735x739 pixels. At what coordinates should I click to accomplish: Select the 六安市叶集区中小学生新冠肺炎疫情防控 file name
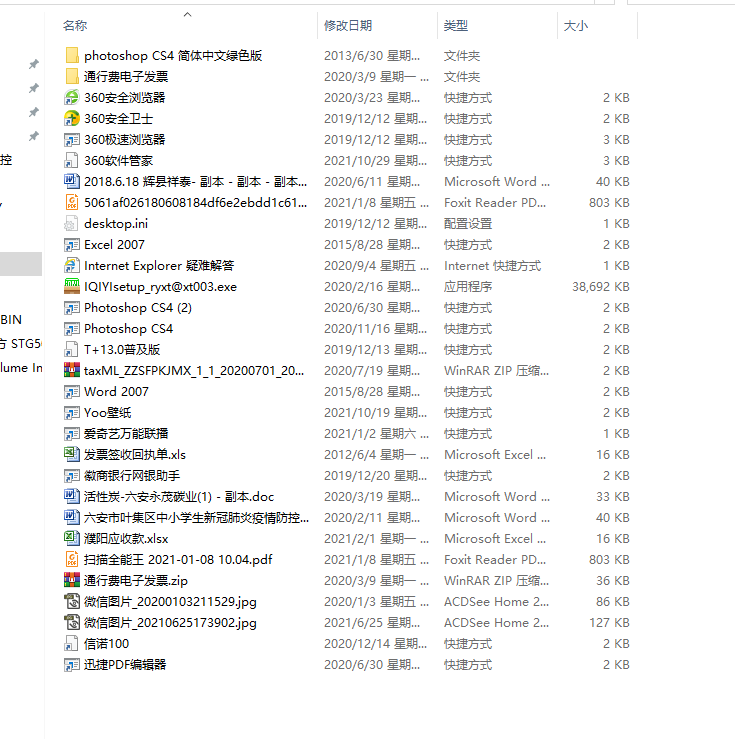pos(196,517)
